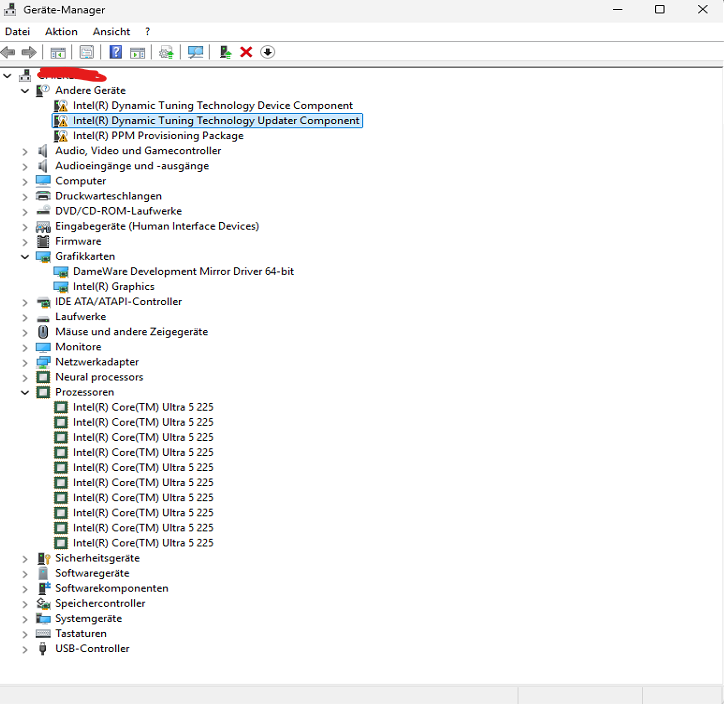The image size is (724, 704).
Task: Expand Audioeingänge und -ausgänge
Action: click(x=25, y=166)
